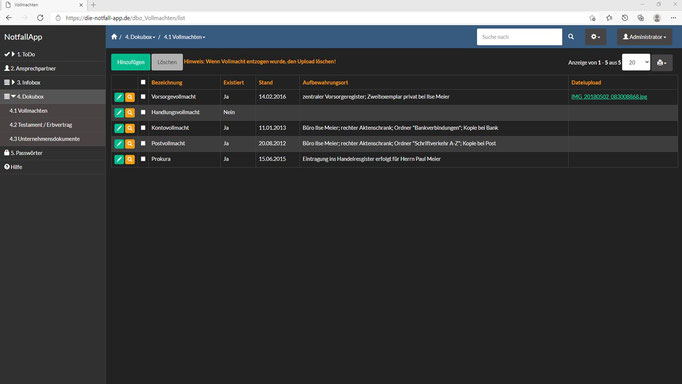Check the Vorsorgevollmacht row checkbox

pyautogui.click(x=143, y=97)
